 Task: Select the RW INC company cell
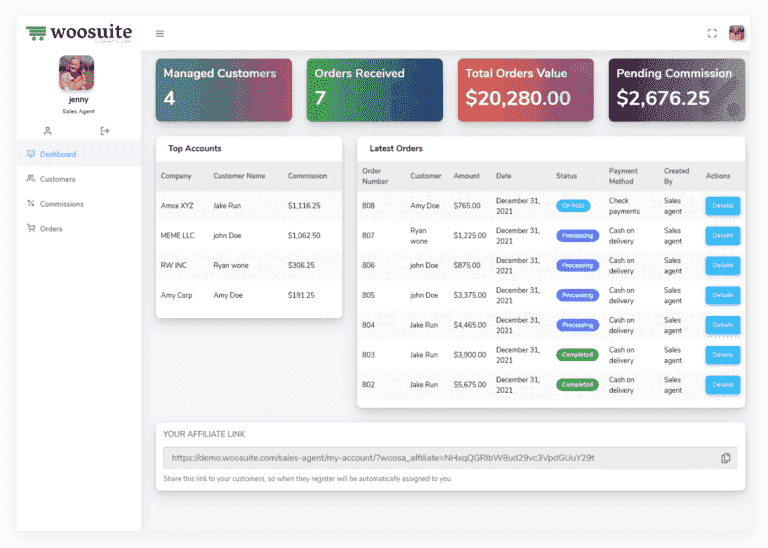point(173,265)
